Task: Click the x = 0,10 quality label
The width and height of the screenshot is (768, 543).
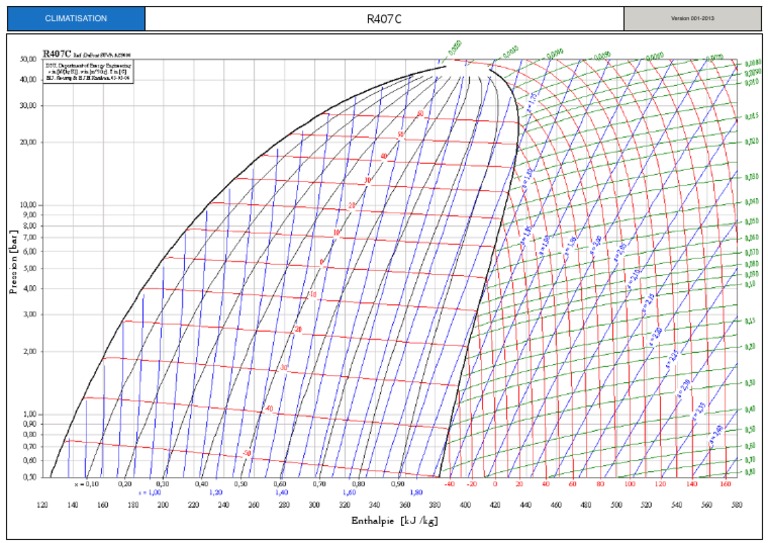Action: 87,484
